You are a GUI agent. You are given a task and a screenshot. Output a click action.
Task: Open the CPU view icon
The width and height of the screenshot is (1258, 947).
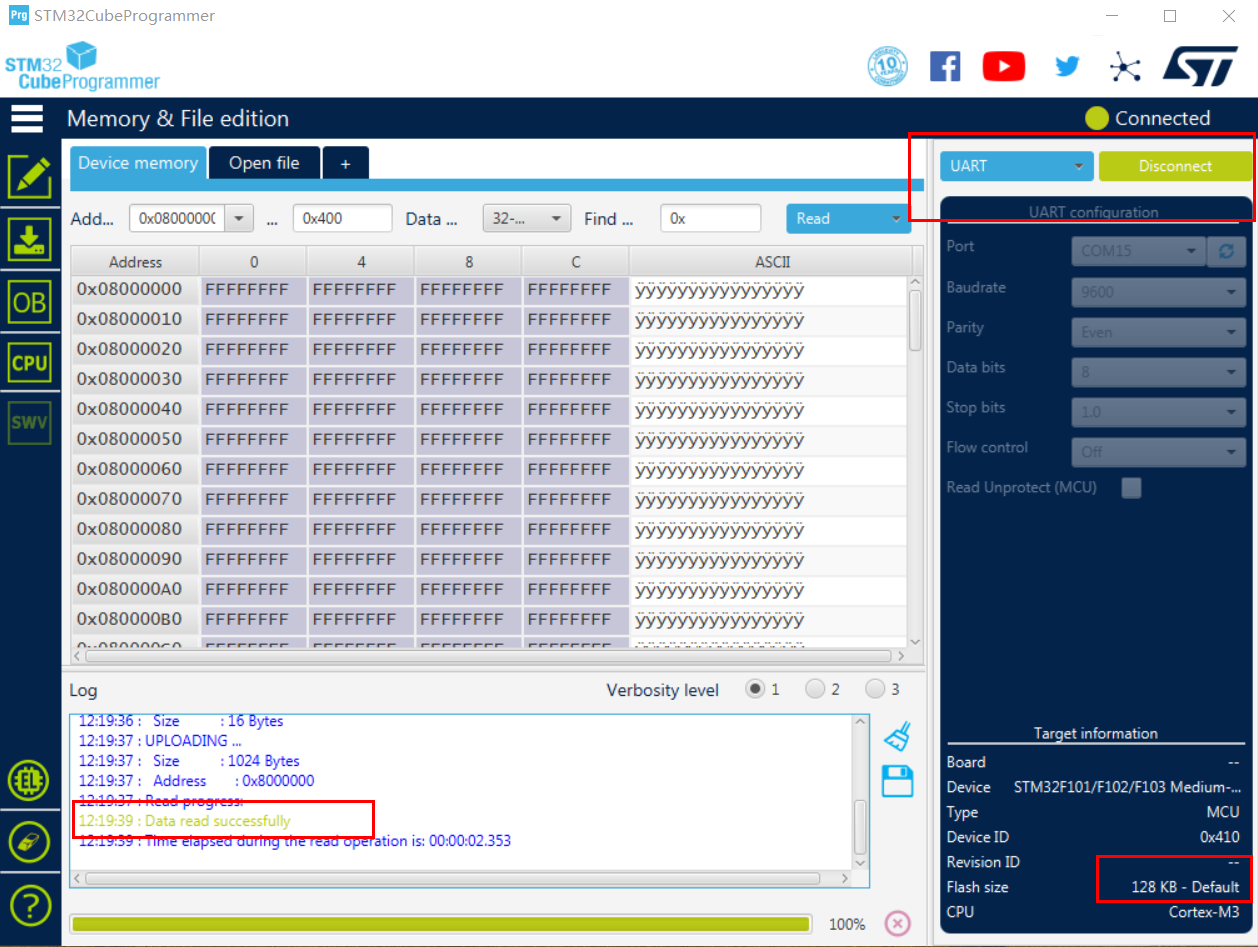(29, 363)
